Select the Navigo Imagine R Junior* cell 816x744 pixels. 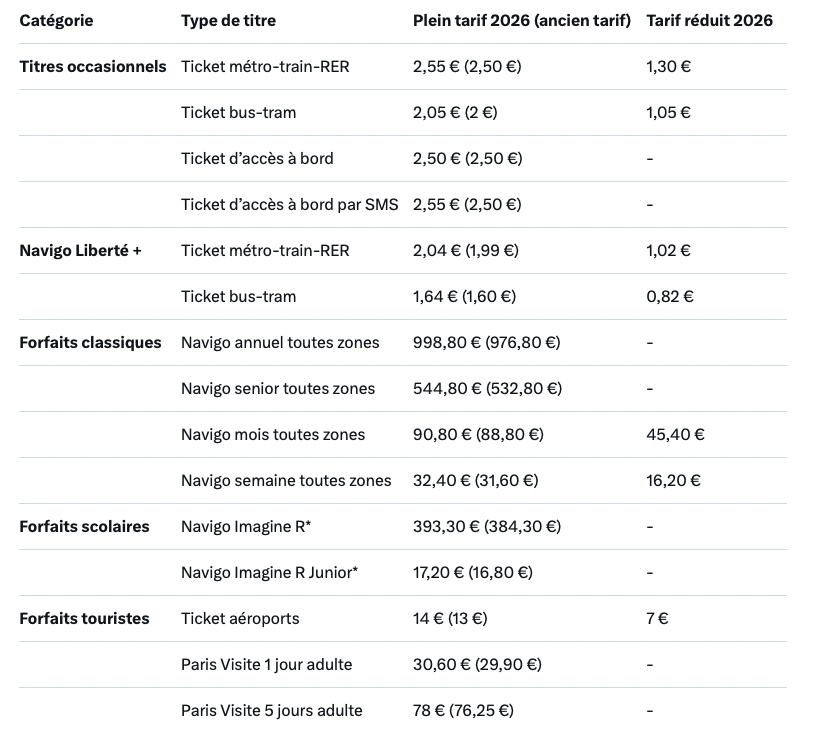269,572
